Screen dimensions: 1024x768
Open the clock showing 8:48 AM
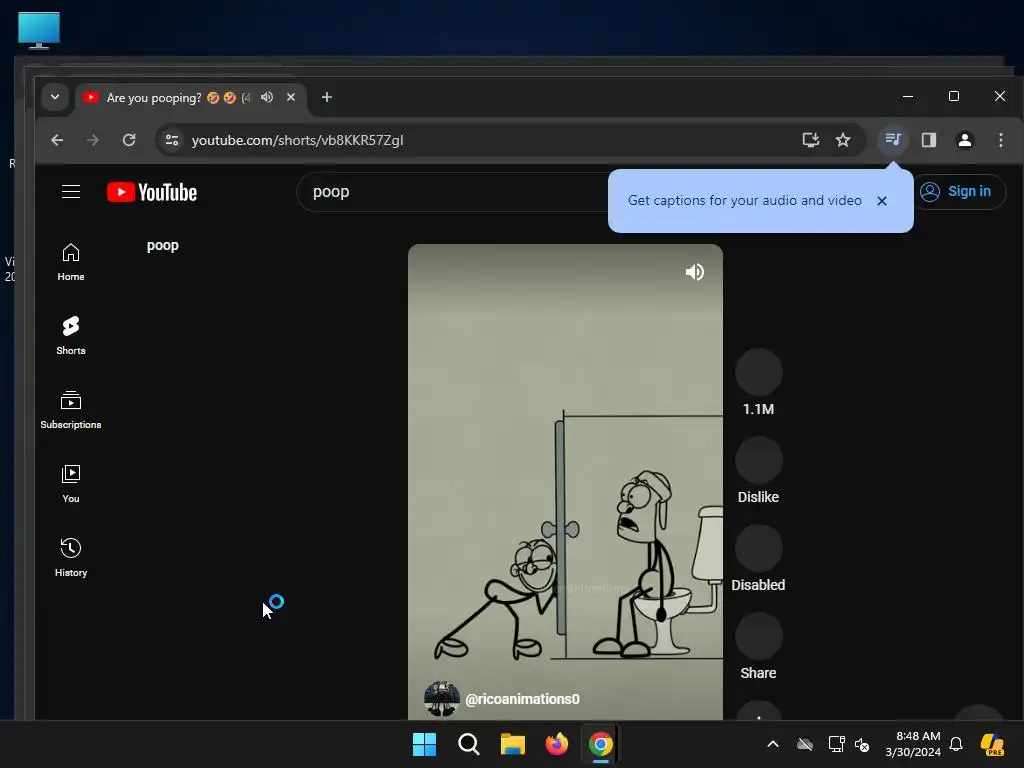pos(913,744)
